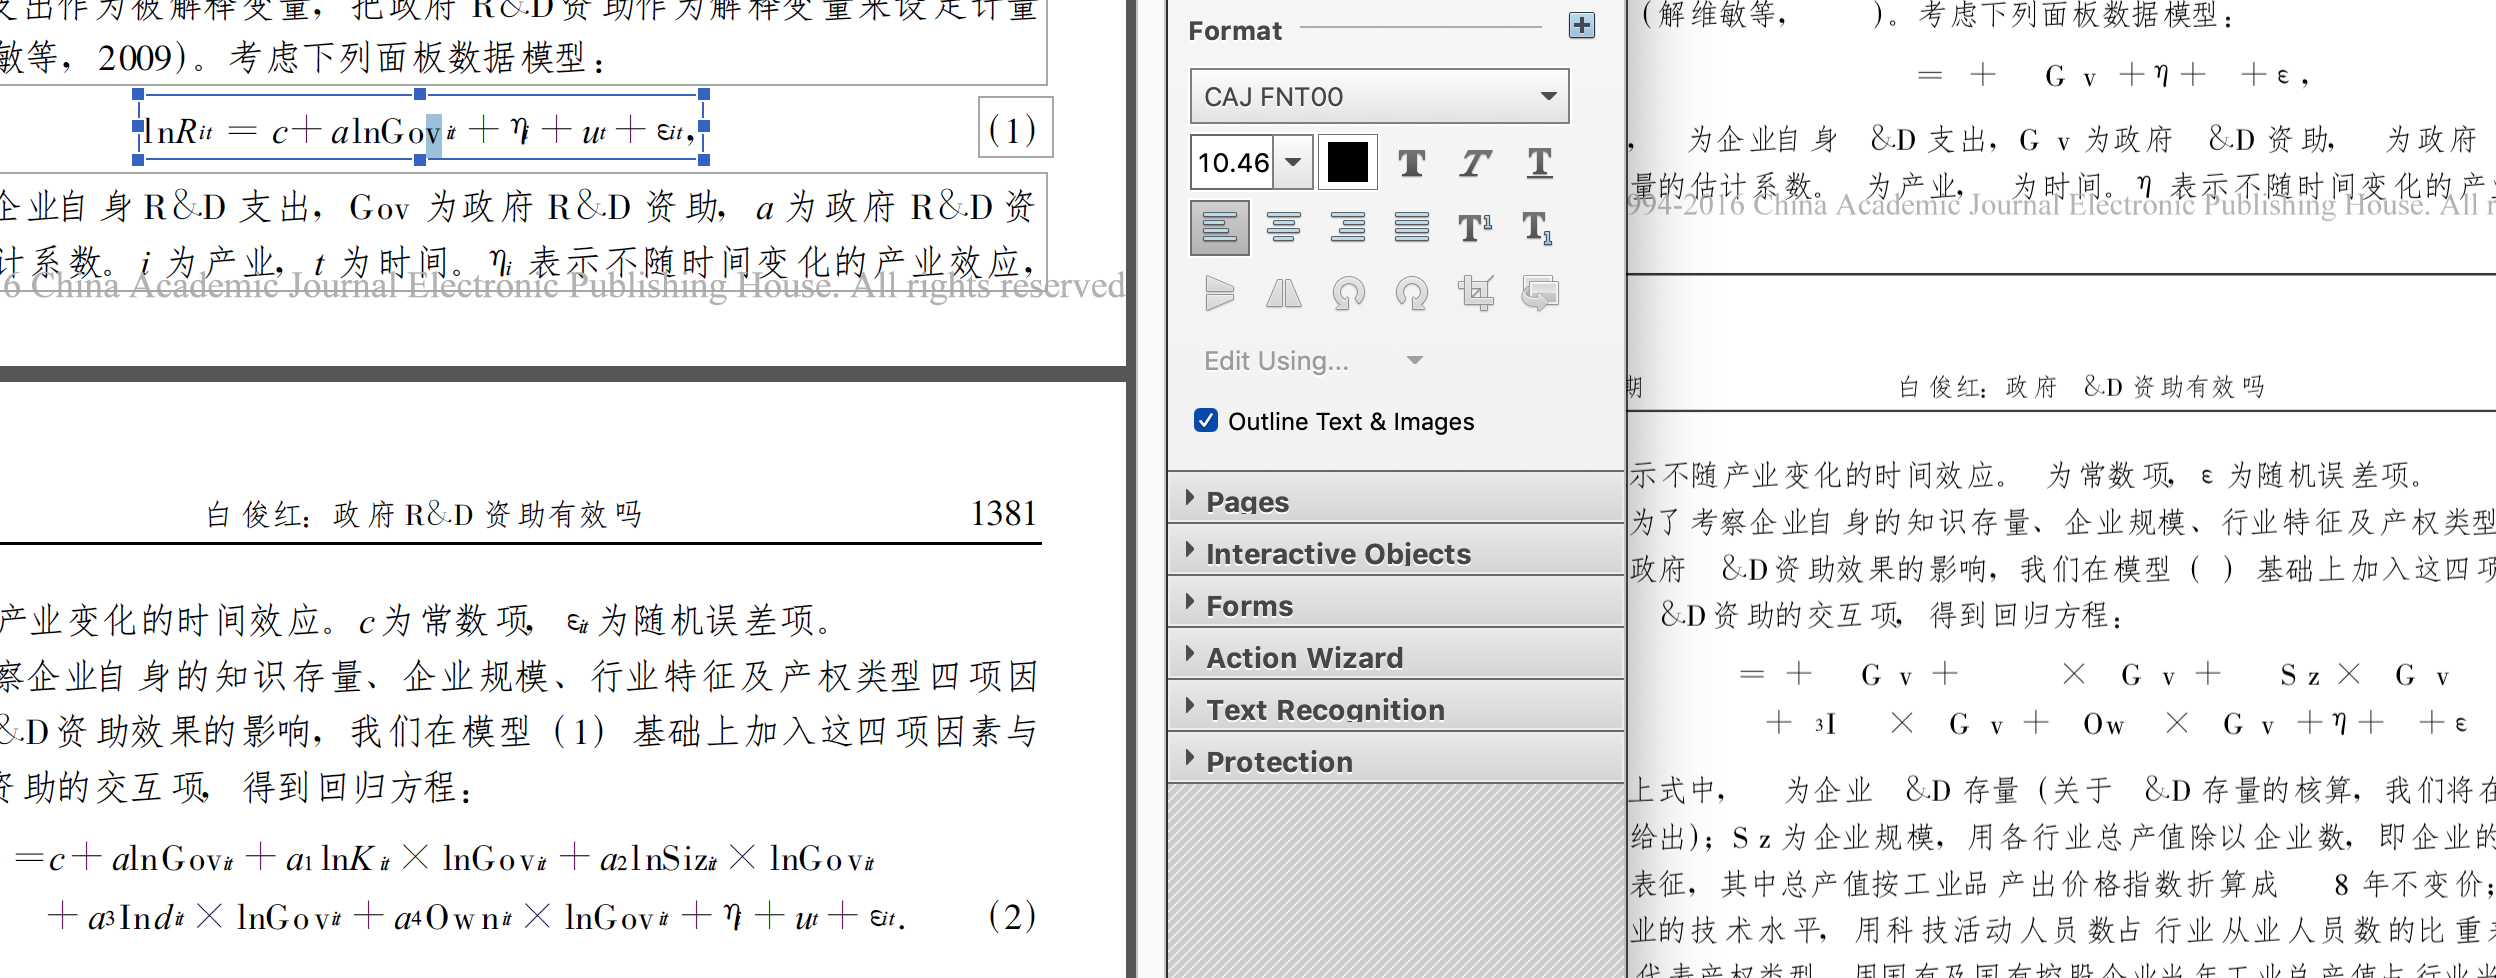Align text left in the Format panel
Image resolution: width=2496 pixels, height=978 pixels.
[x=1220, y=228]
